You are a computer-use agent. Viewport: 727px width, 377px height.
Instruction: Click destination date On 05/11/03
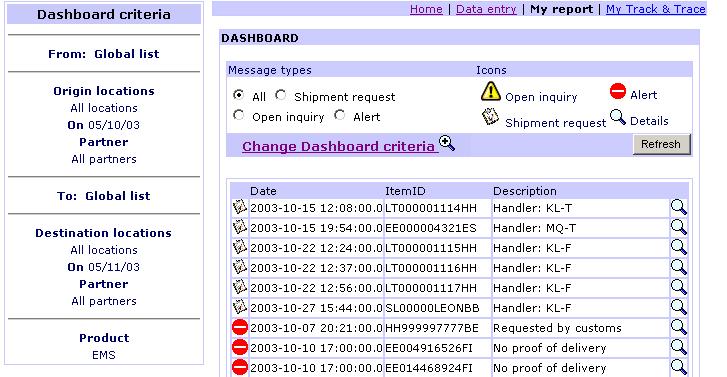[103, 267]
